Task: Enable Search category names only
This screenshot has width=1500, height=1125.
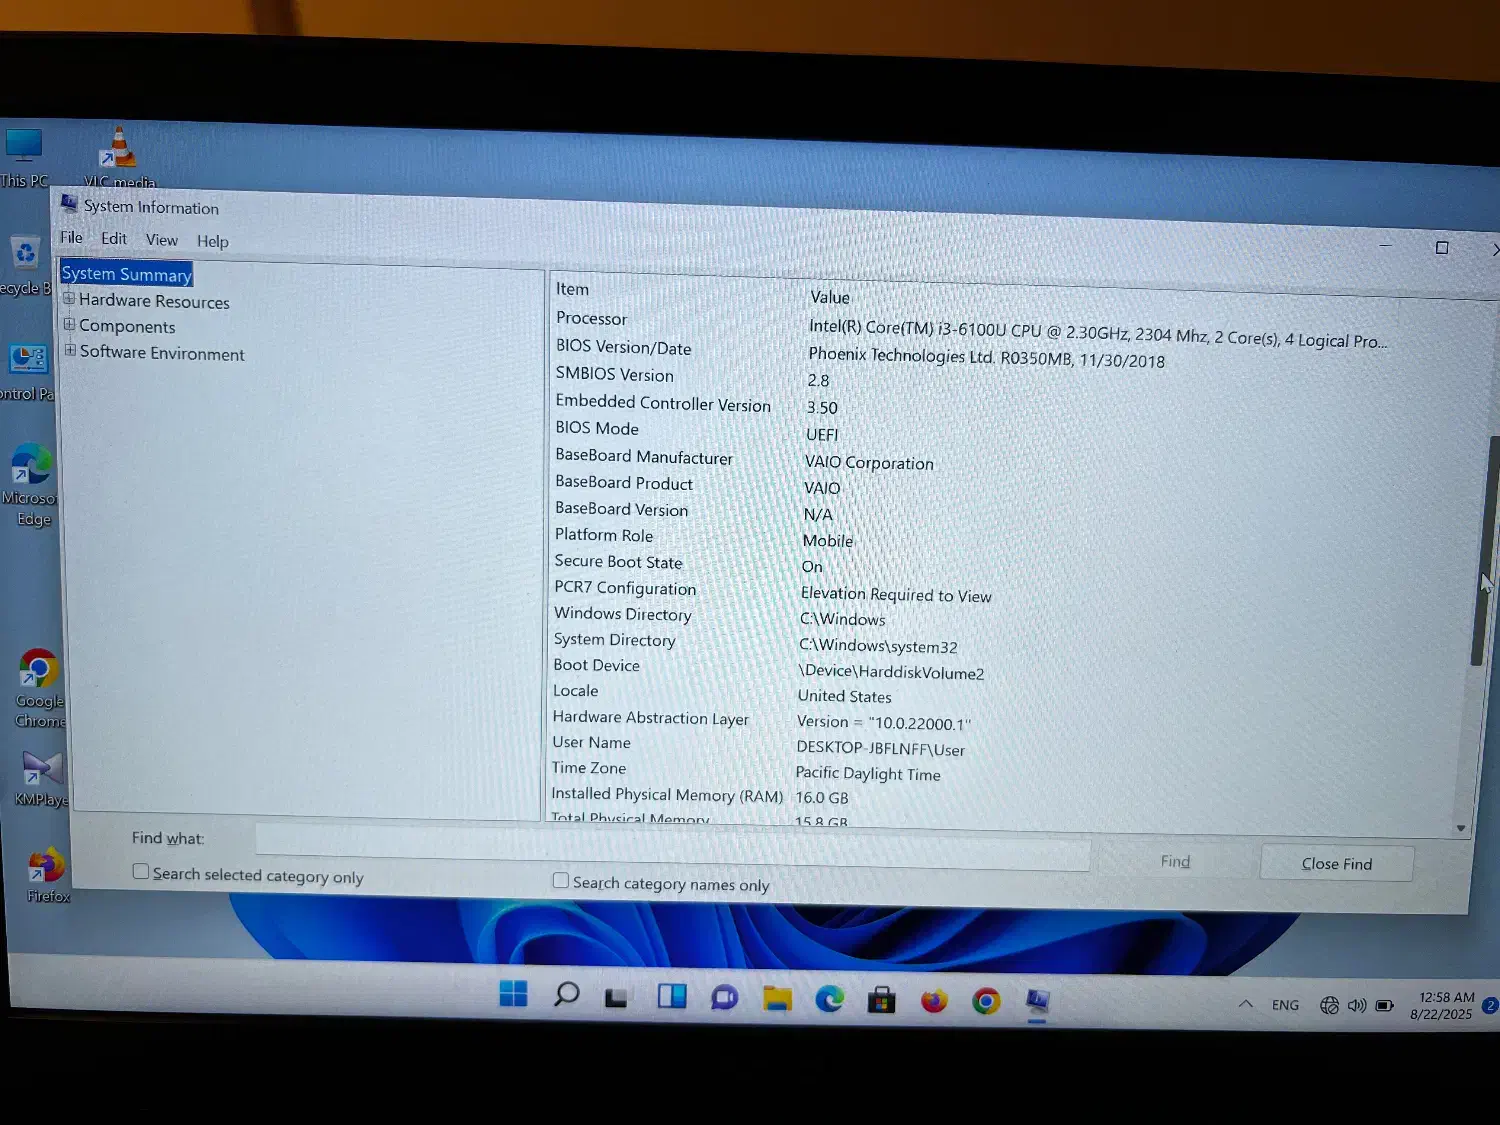Action: pyautogui.click(x=561, y=880)
